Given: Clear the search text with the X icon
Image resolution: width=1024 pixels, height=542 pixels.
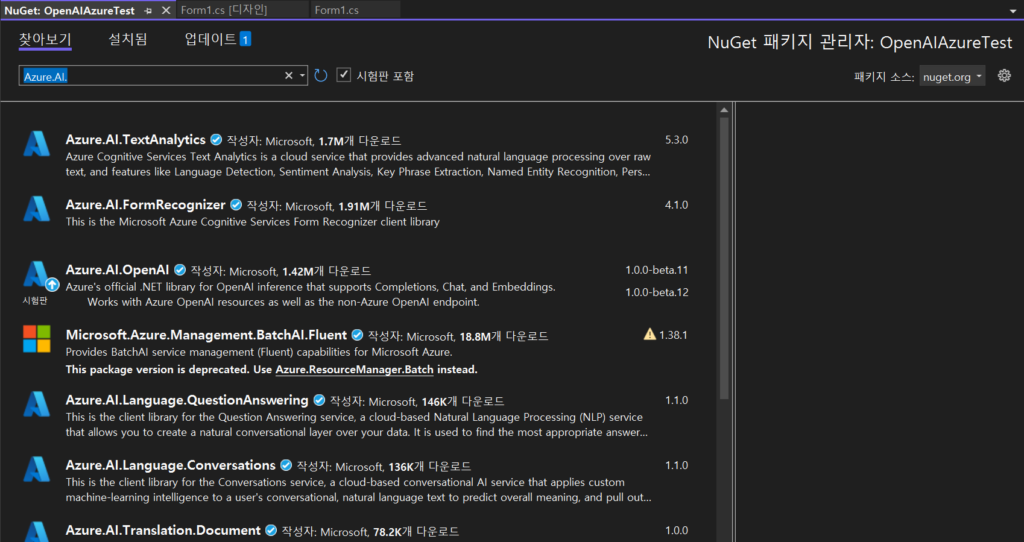Looking at the screenshot, I should 289,76.
